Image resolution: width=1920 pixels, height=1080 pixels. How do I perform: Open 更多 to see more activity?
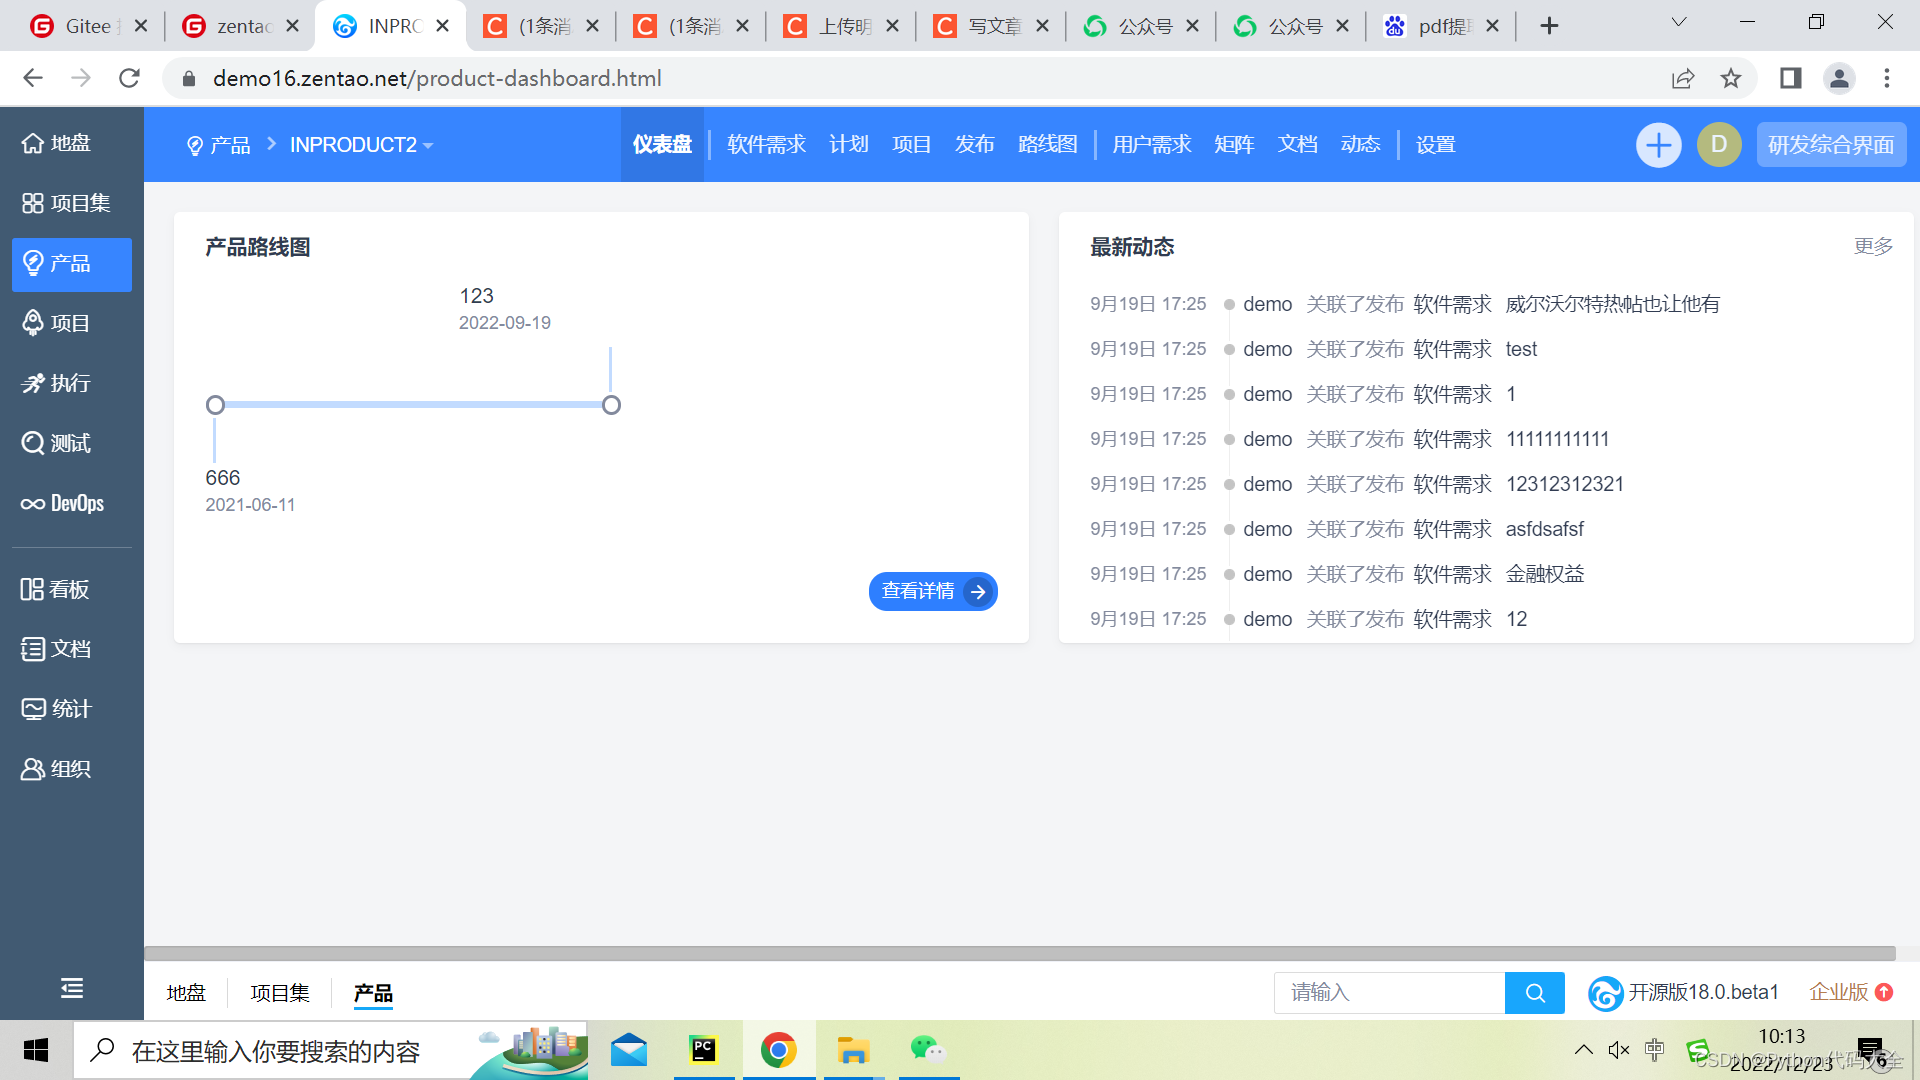[1872, 246]
